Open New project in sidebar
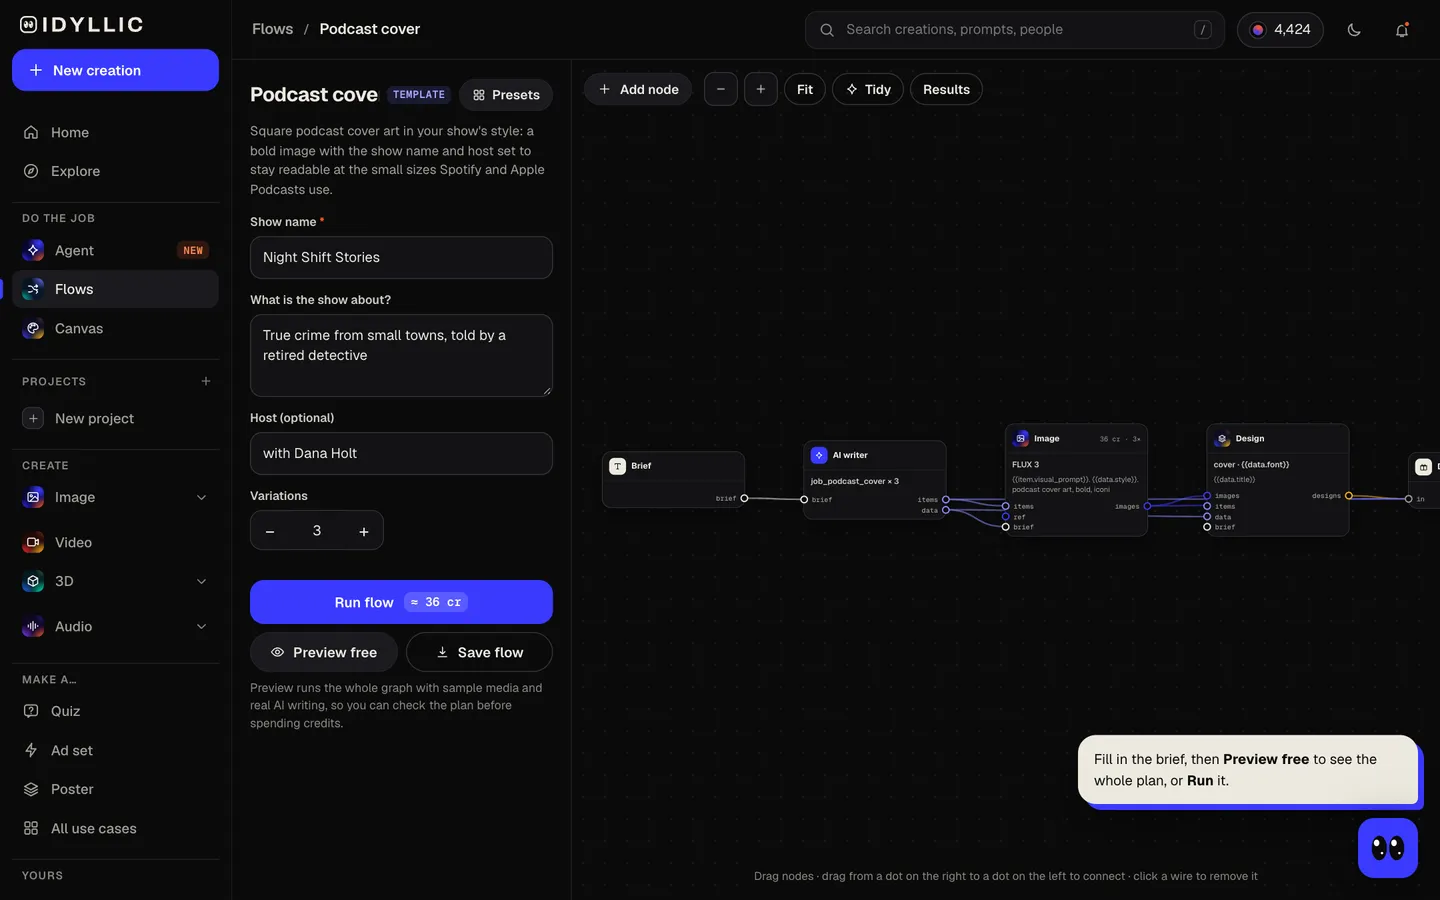This screenshot has width=1440, height=900. [x=115, y=418]
